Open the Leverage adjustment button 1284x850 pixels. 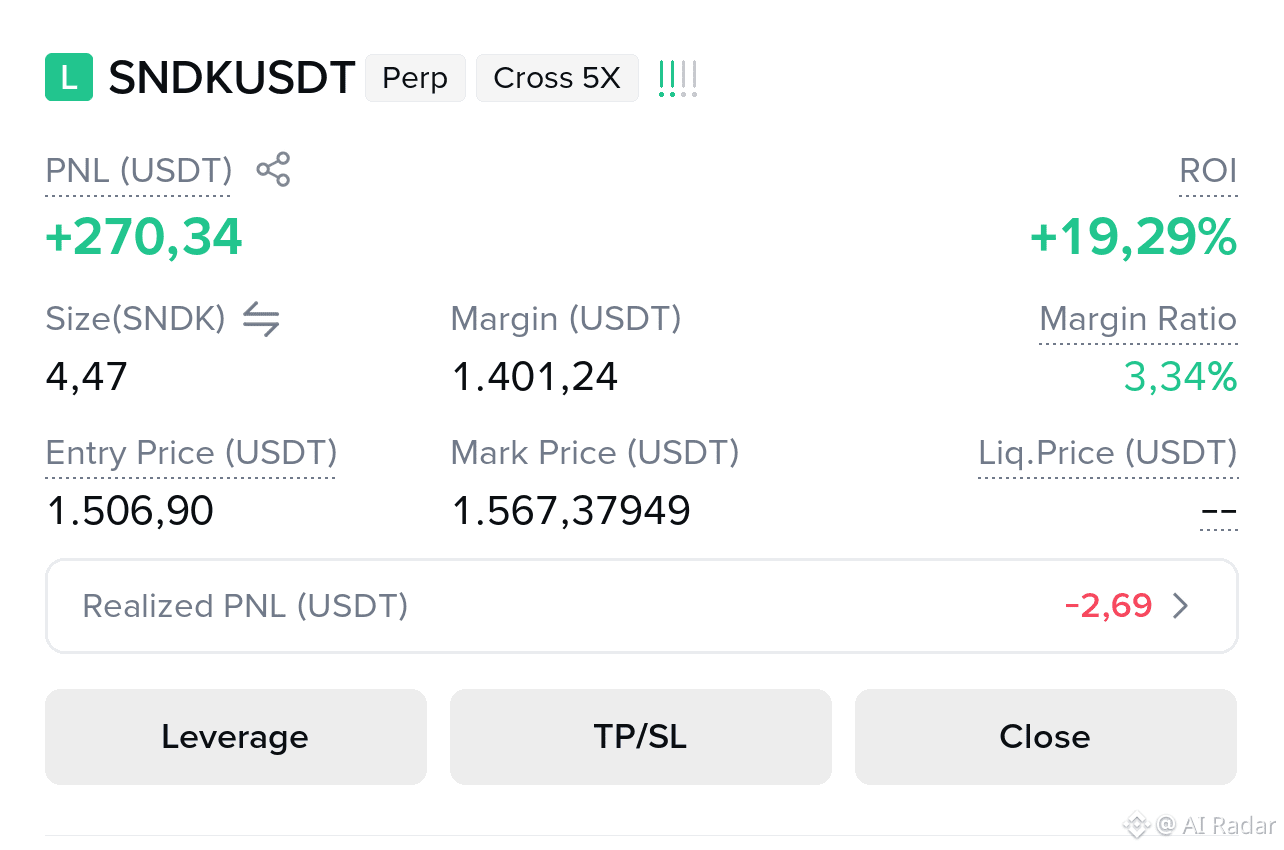click(236, 737)
